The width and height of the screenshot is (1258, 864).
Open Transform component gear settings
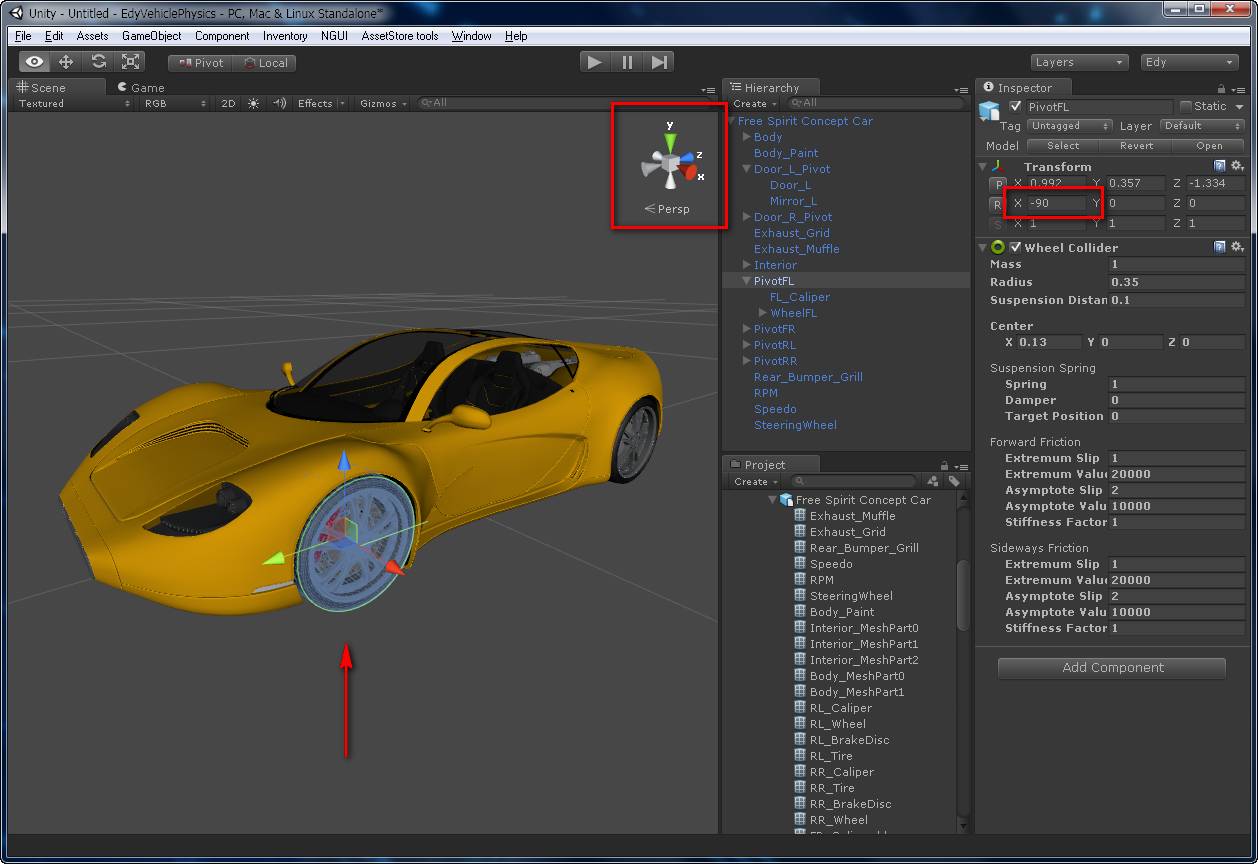[1237, 166]
